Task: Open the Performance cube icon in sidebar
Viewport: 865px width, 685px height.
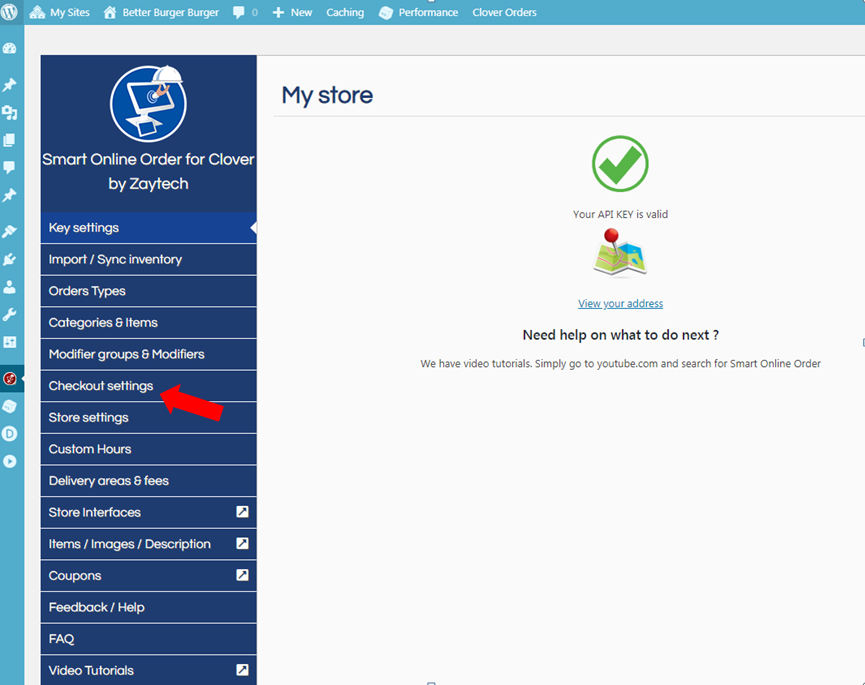Action: tap(9, 406)
